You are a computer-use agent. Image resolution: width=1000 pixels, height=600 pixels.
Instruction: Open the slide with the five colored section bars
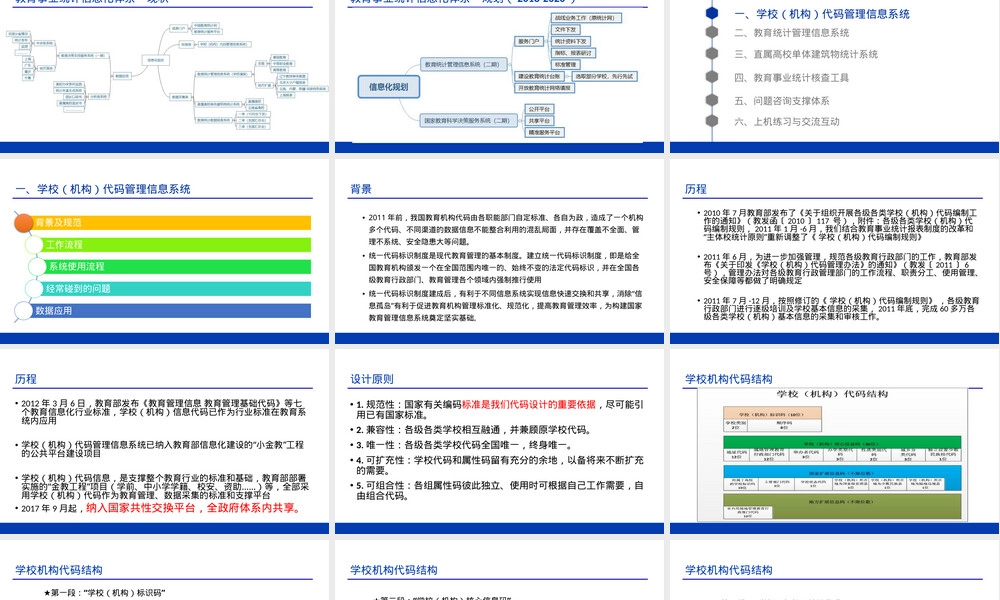pyautogui.click(x=165, y=251)
